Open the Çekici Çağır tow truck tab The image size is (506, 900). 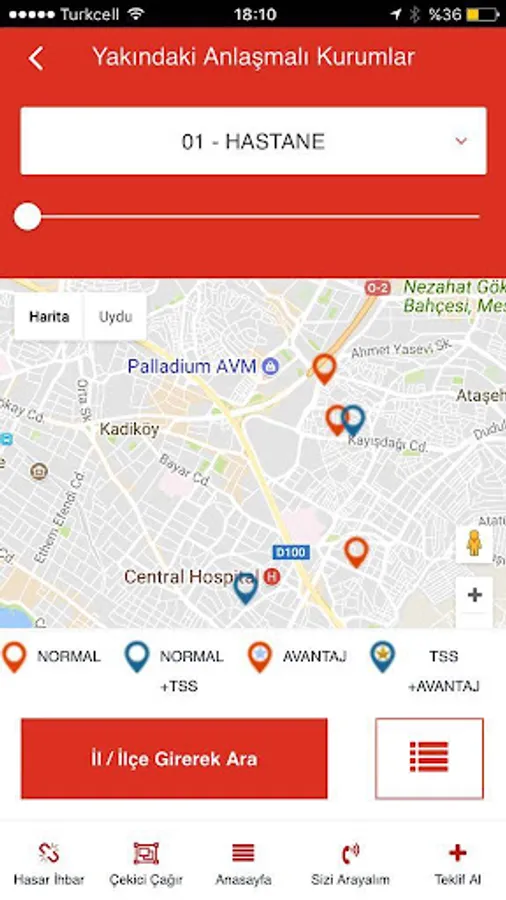[146, 864]
